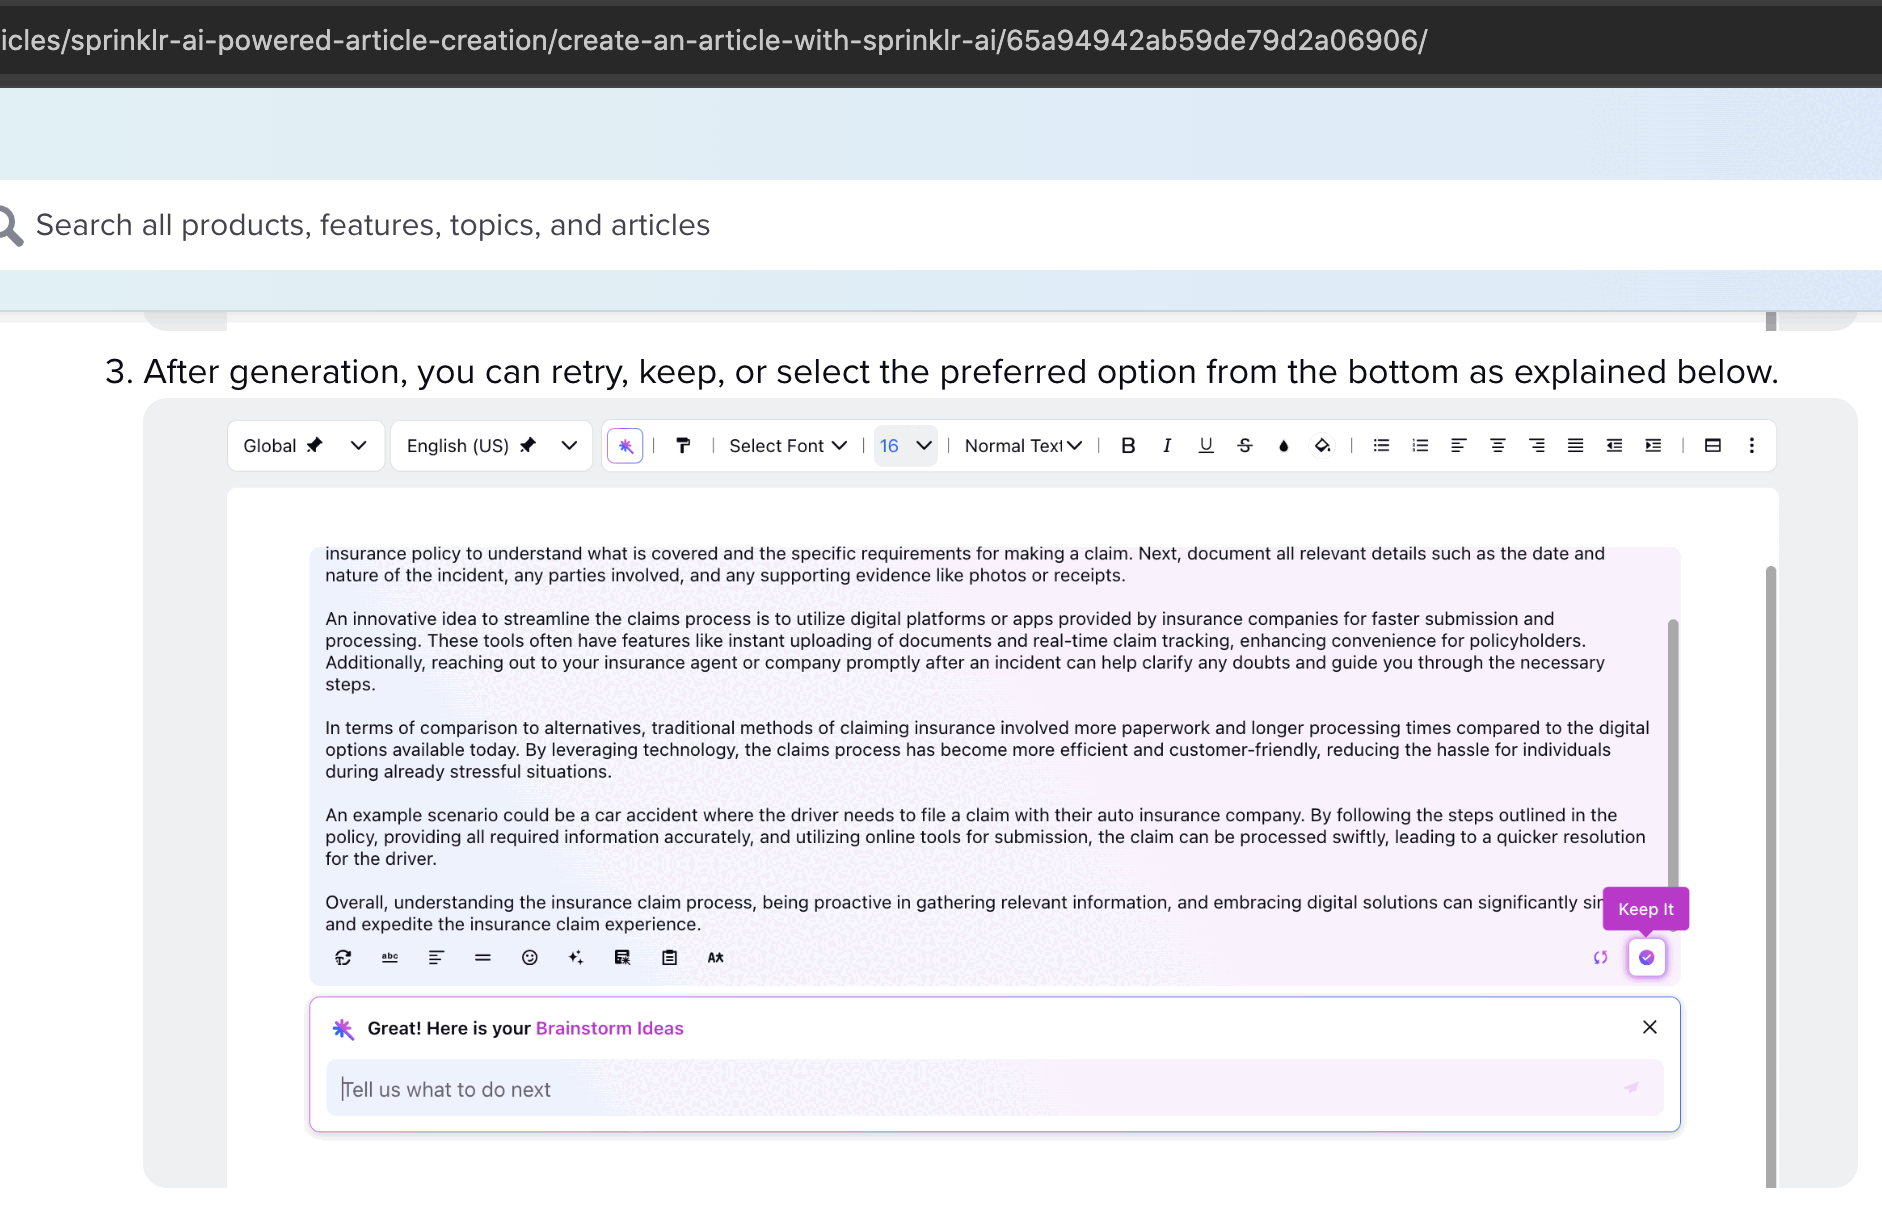The image size is (1882, 1230).
Task: Click the translate text icon
Action: (x=716, y=958)
